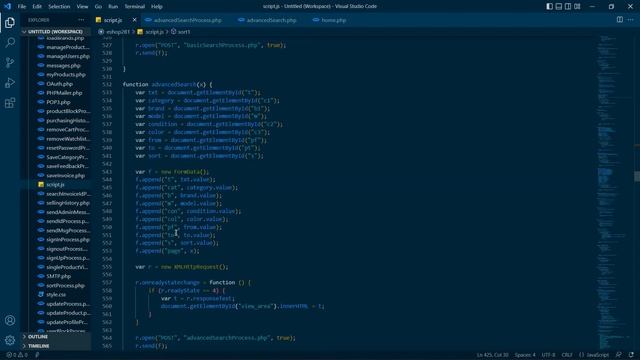
Task: Open style.css in the explorer
Action: click(56, 295)
